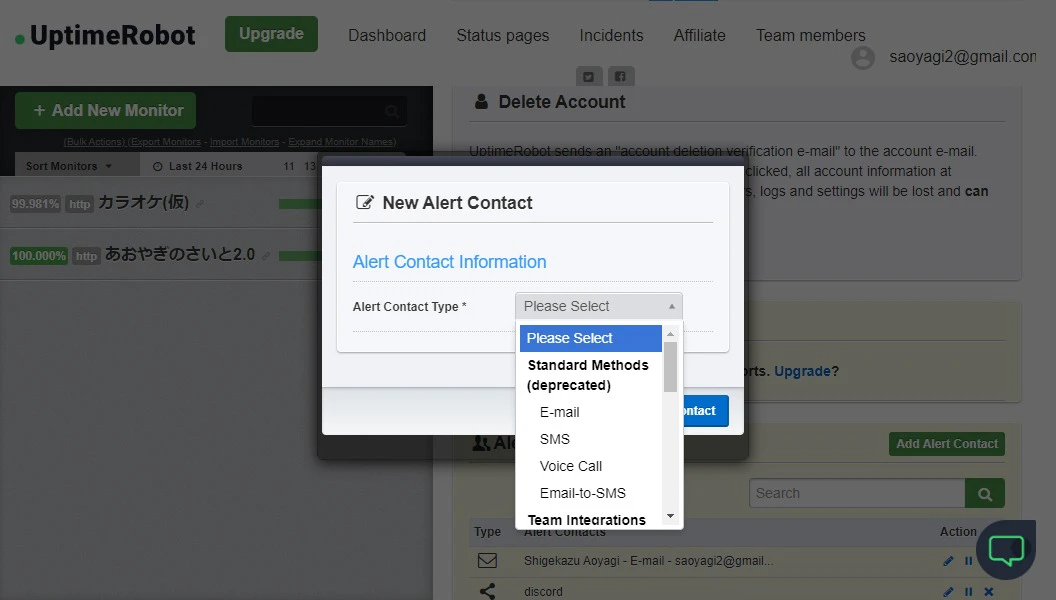Click the discord share type icon
This screenshot has height=600, width=1056.
487,591
